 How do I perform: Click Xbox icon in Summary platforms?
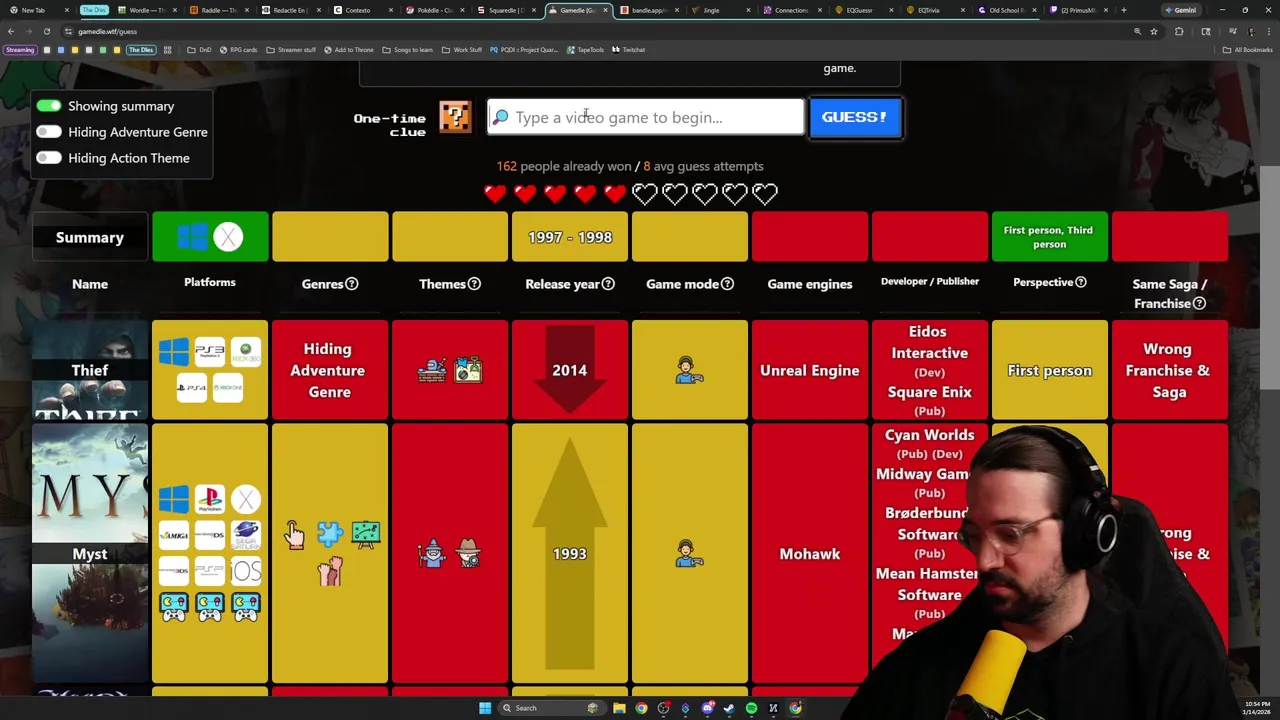228,237
